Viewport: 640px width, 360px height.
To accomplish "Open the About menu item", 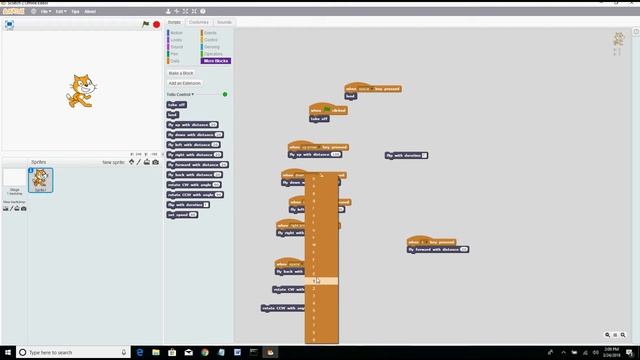I will (90, 11).
